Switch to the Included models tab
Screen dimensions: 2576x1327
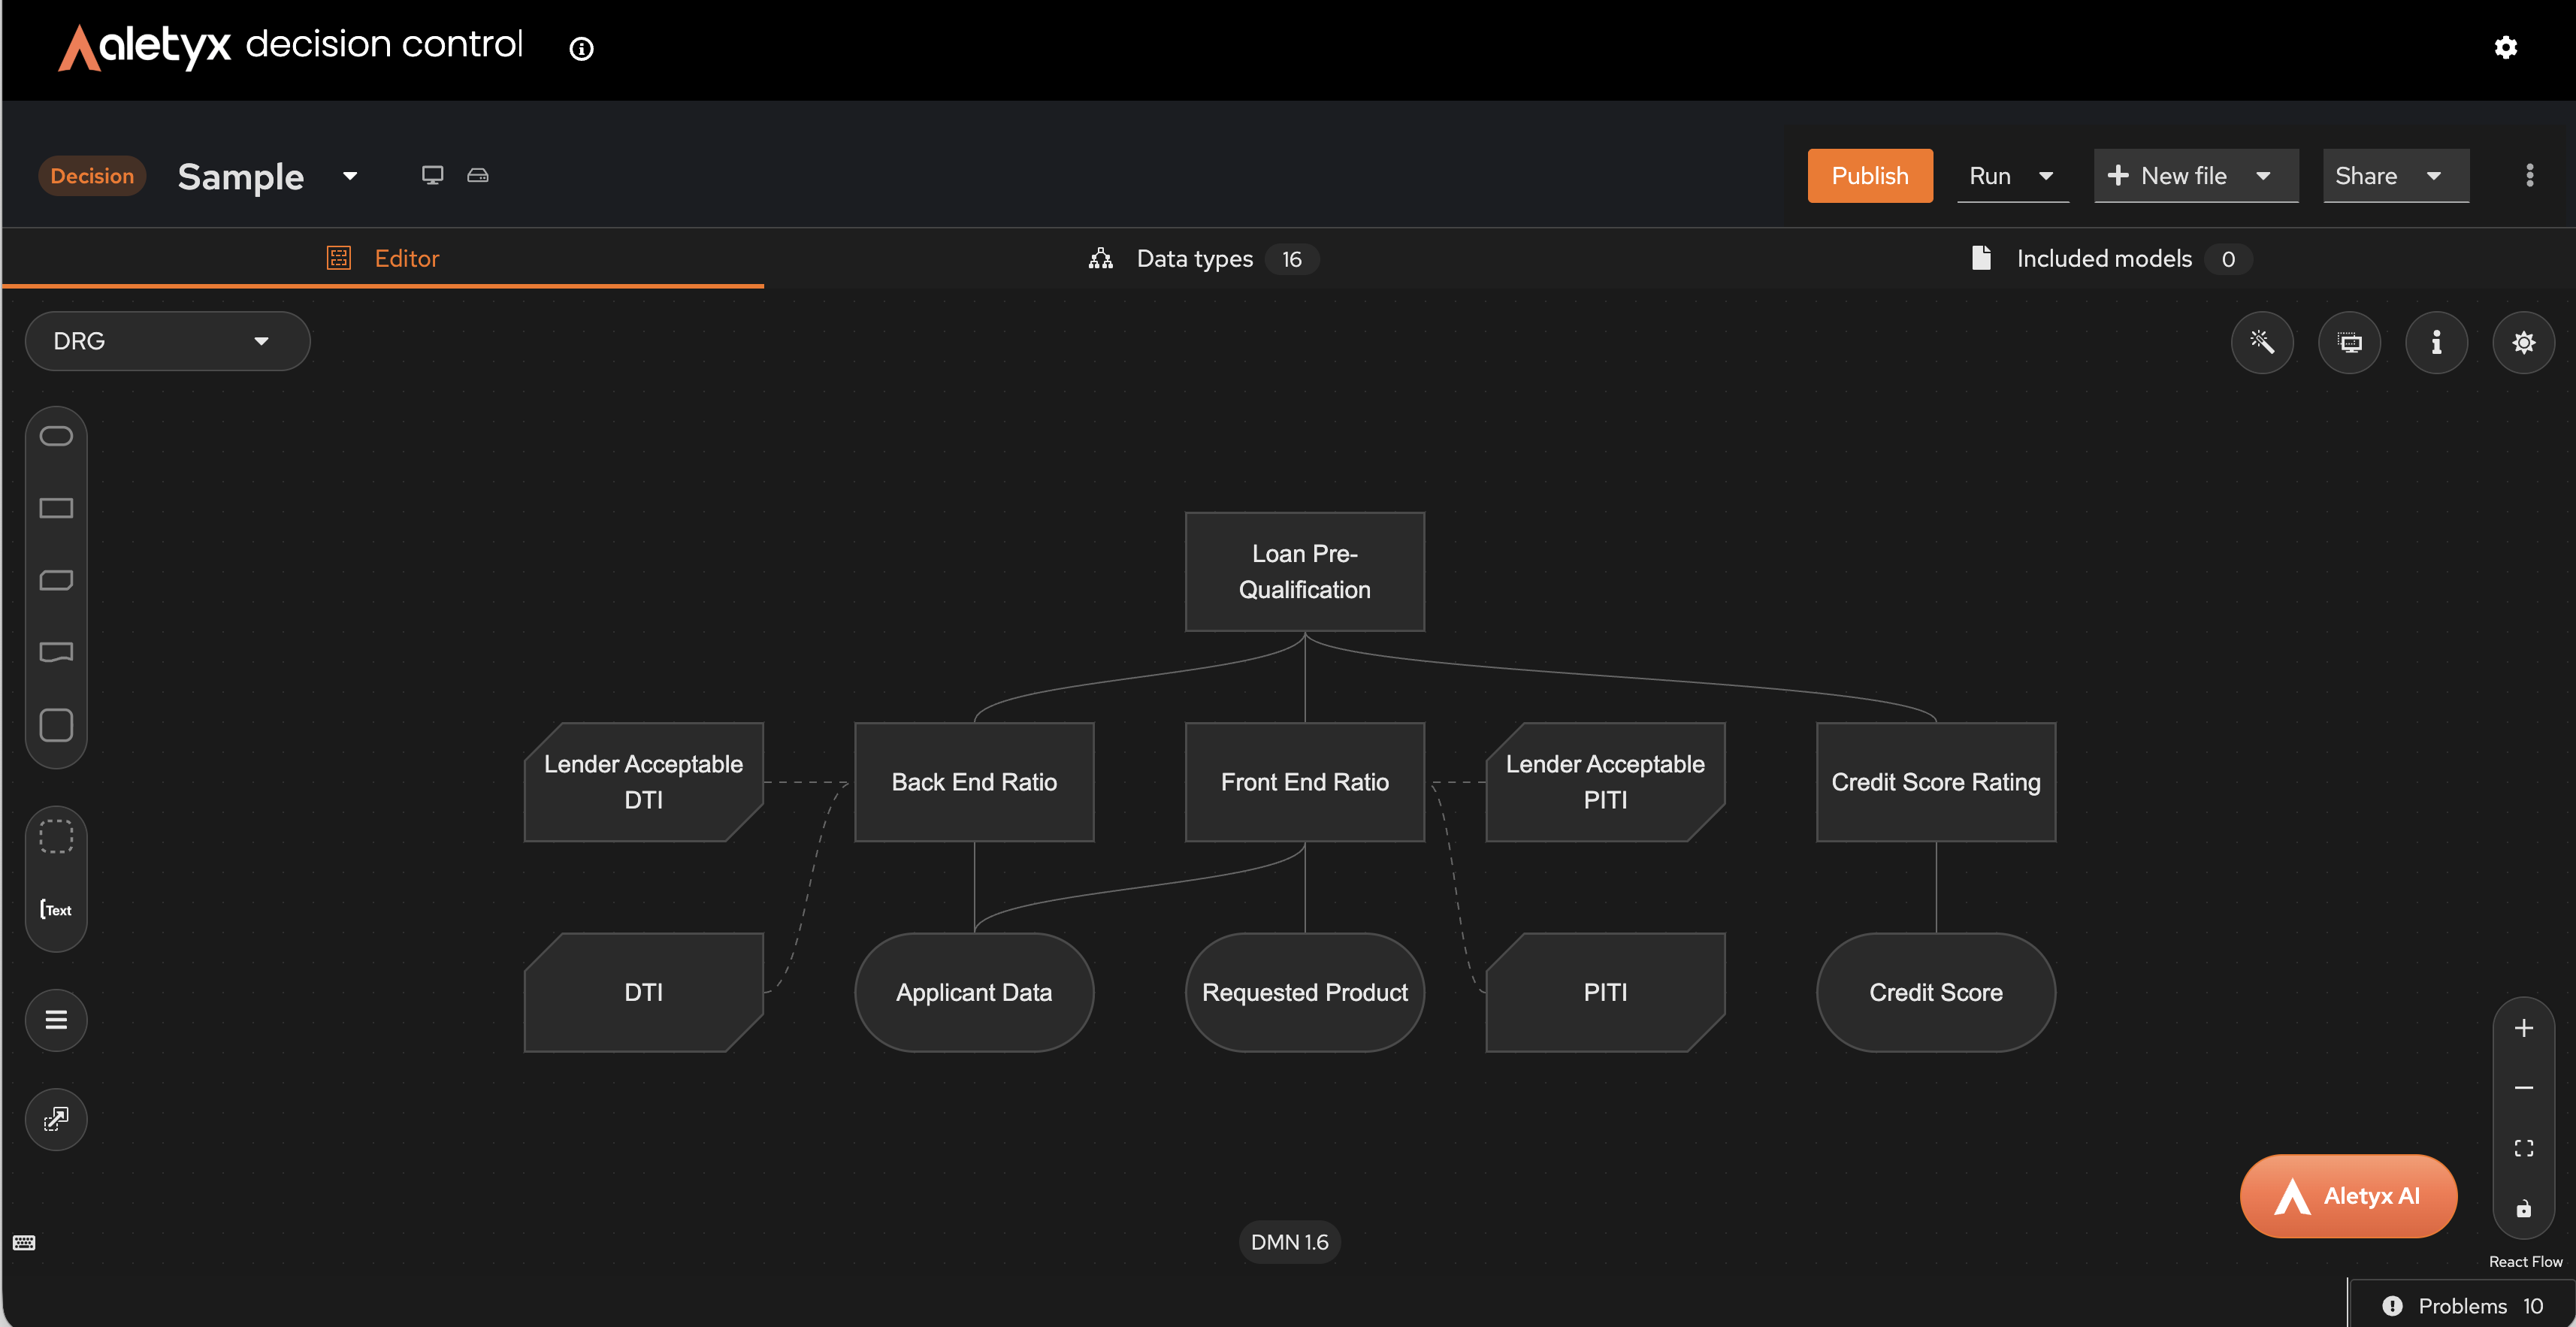pos(2103,259)
